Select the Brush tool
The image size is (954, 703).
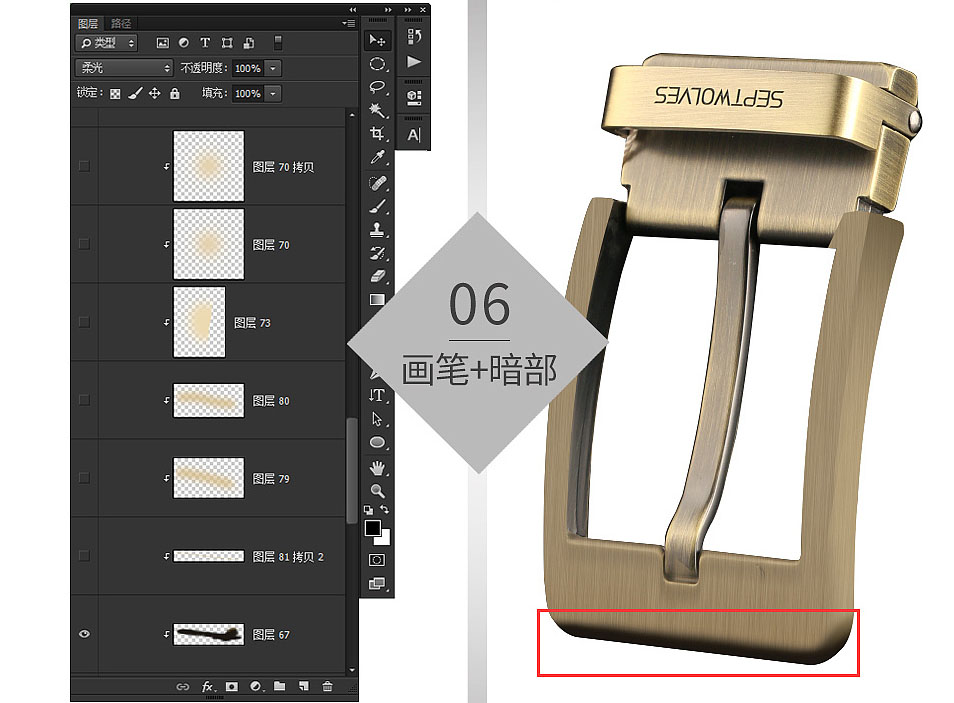pyautogui.click(x=377, y=206)
